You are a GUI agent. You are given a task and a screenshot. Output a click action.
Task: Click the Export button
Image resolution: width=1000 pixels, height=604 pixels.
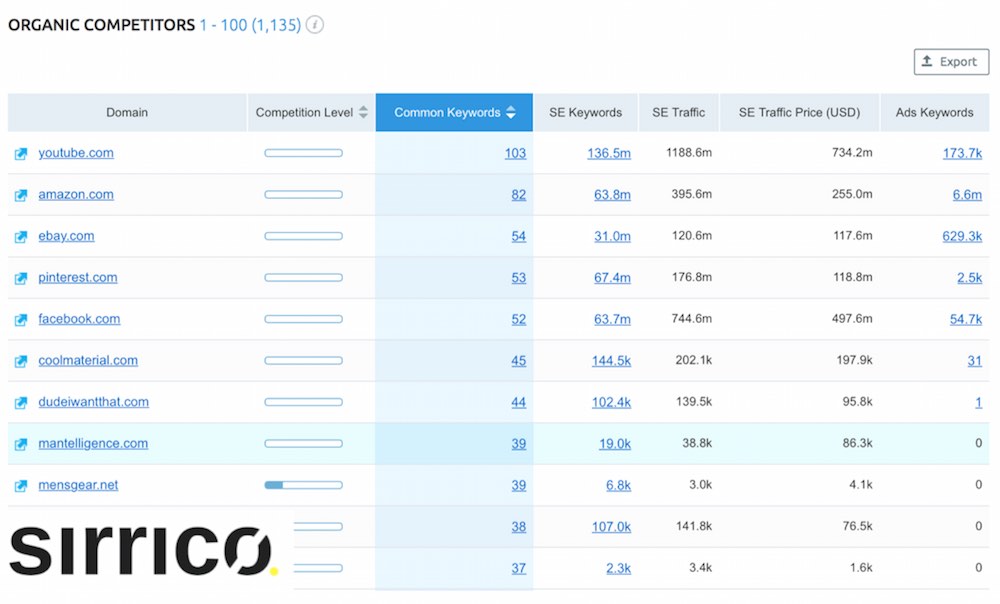(x=951, y=62)
